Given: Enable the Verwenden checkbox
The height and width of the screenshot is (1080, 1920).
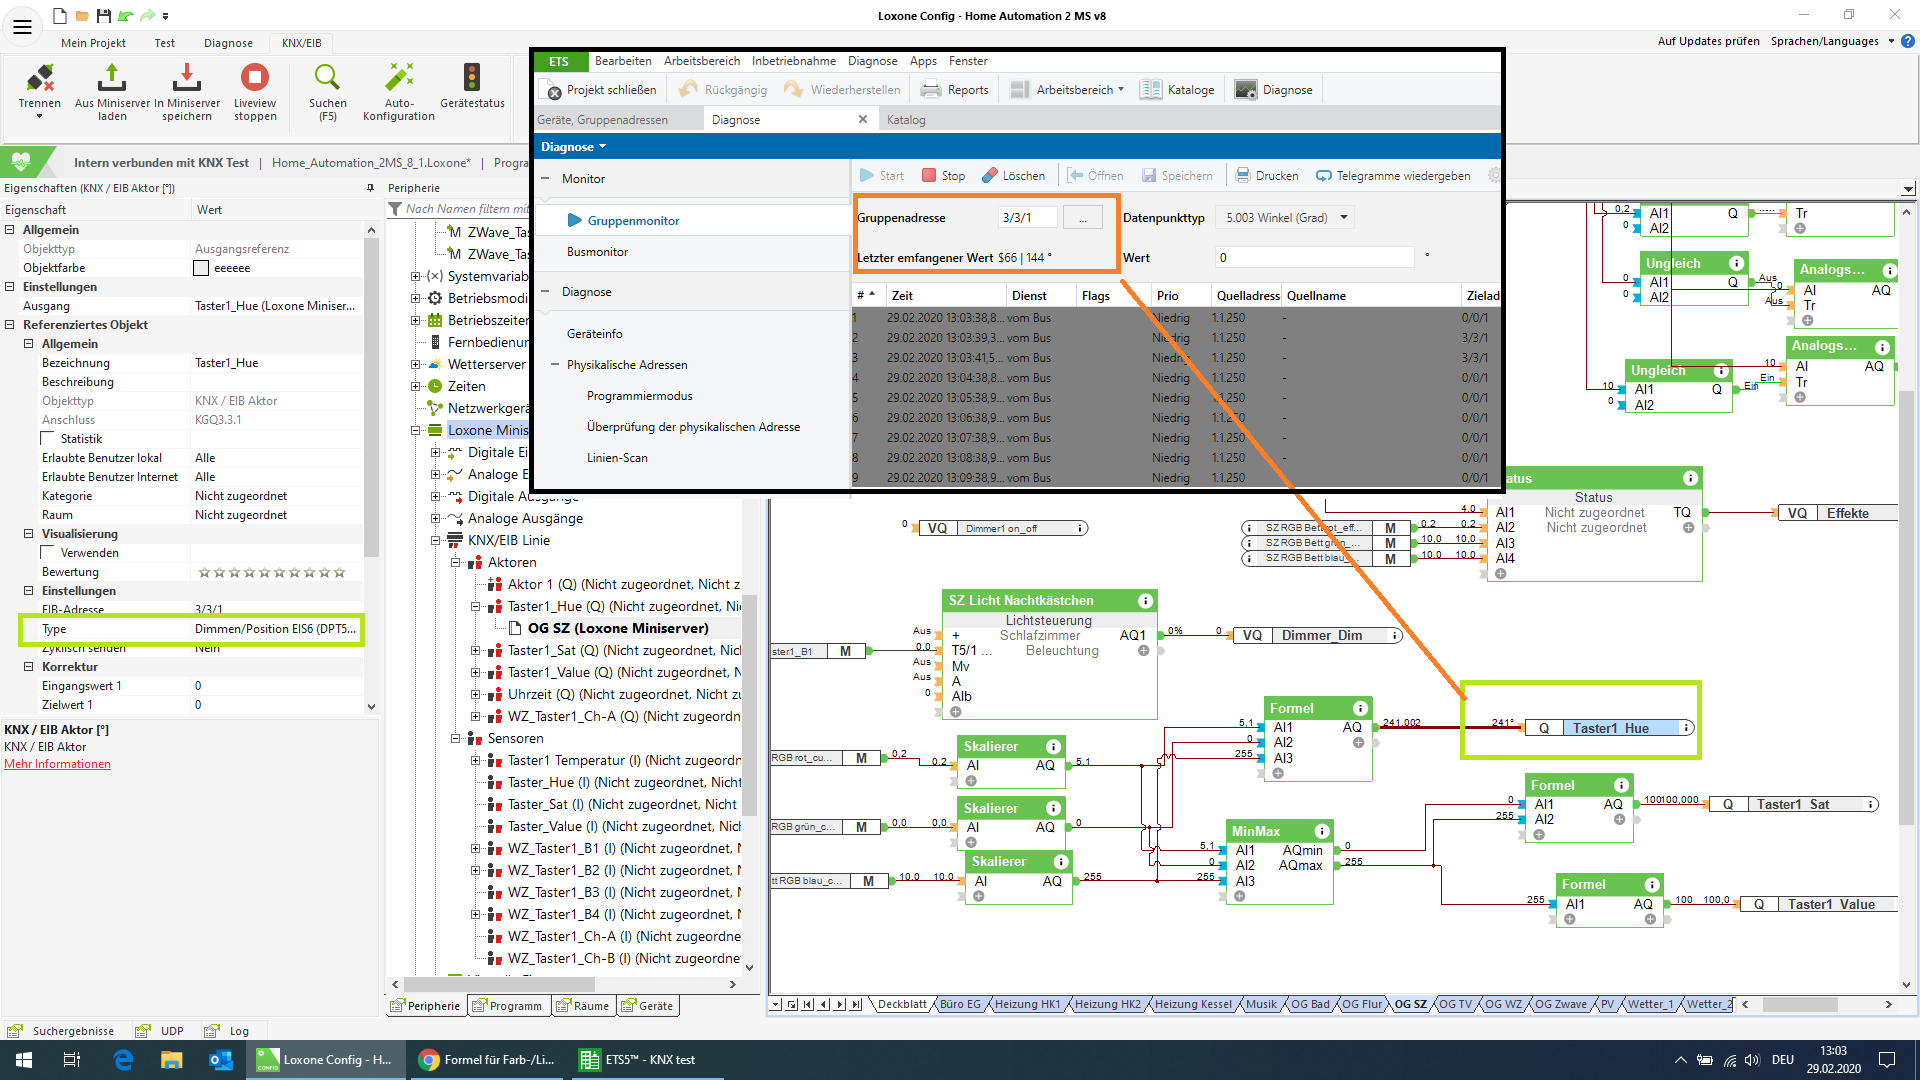Looking at the screenshot, I should (x=48, y=553).
